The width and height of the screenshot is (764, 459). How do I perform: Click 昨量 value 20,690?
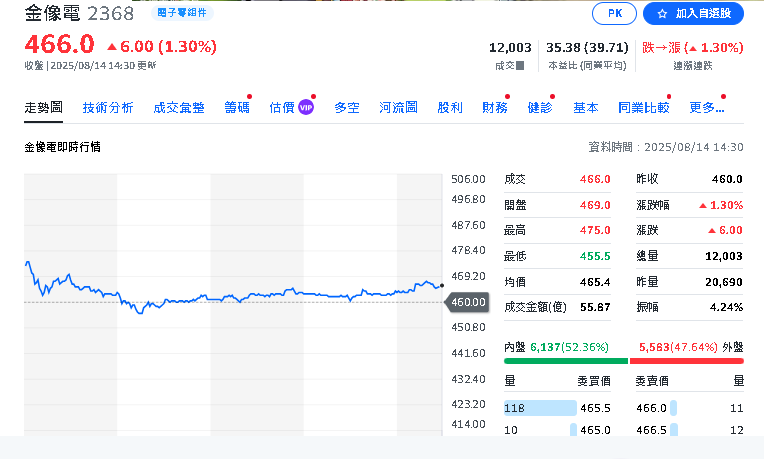[x=724, y=282]
